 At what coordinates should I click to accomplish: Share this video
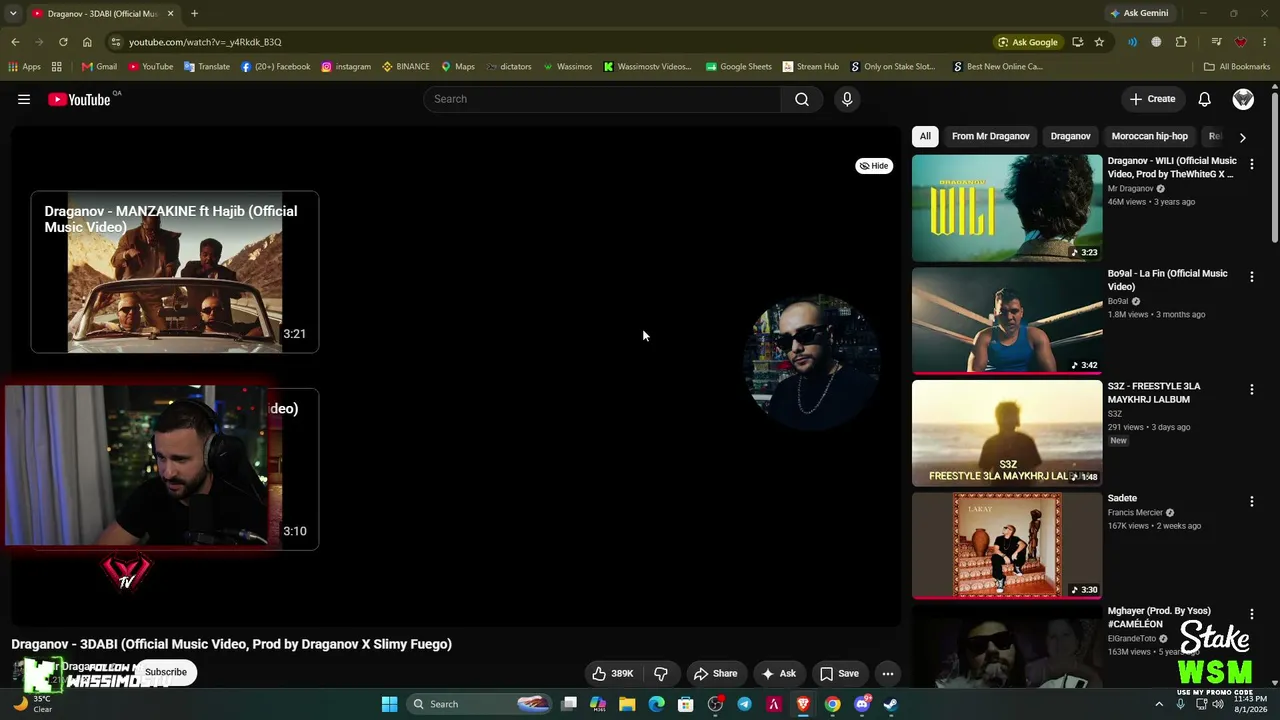pos(715,674)
